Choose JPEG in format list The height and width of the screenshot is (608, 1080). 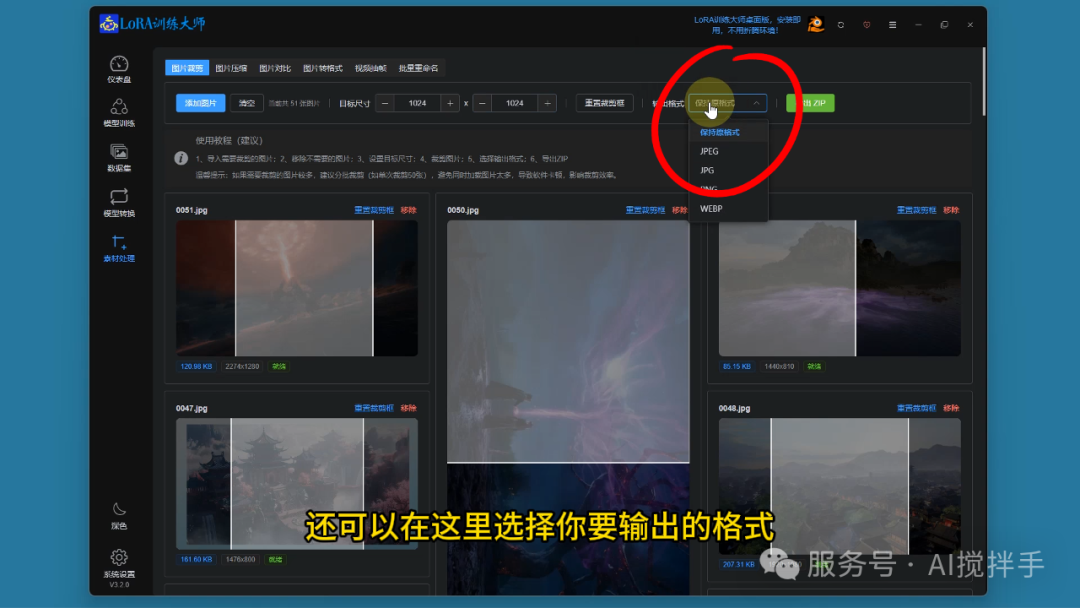pos(729,151)
